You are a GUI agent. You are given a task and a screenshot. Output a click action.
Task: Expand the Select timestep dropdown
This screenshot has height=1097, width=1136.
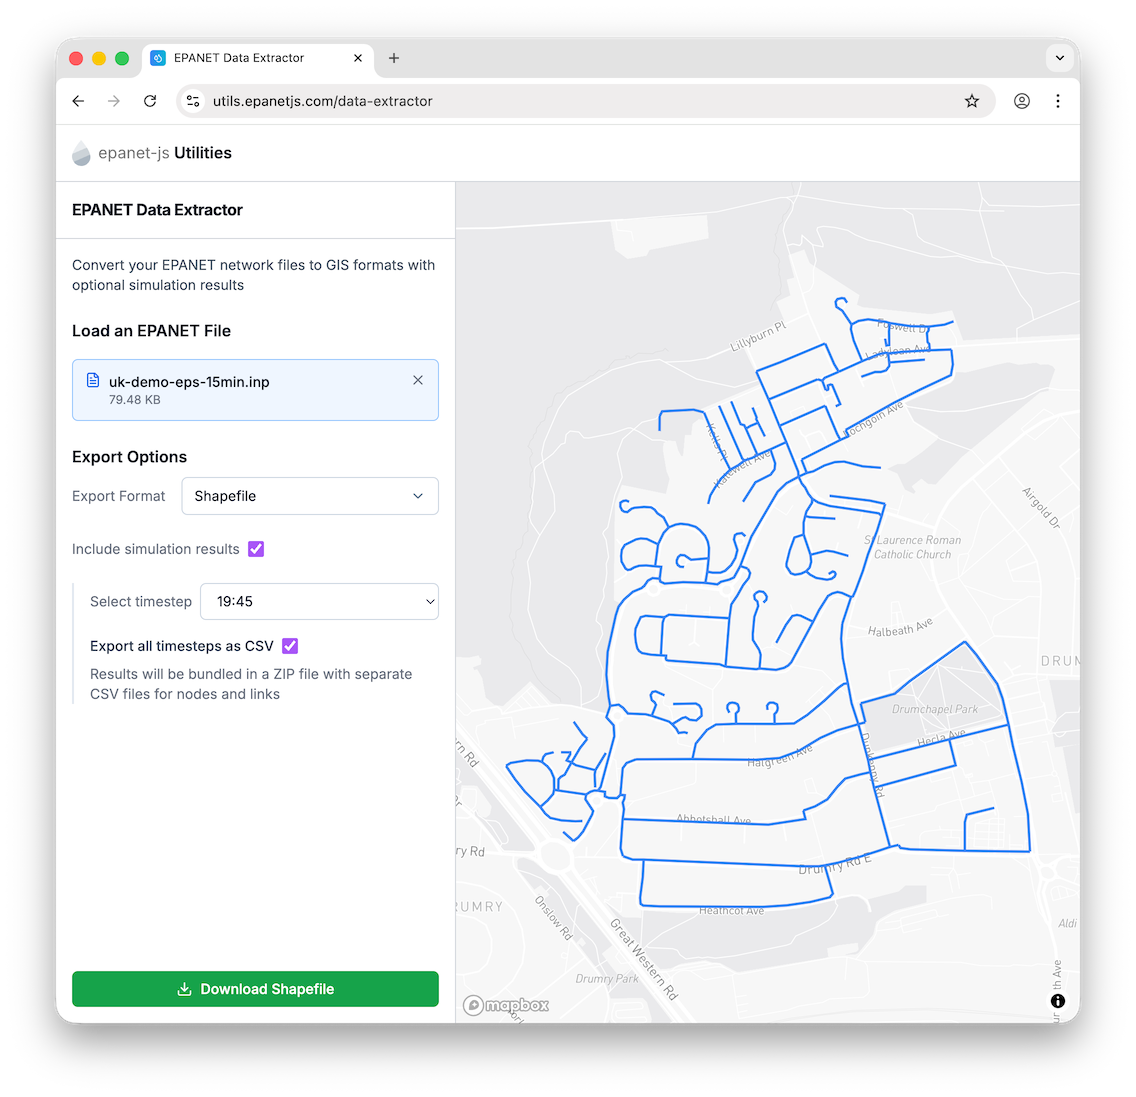319,602
